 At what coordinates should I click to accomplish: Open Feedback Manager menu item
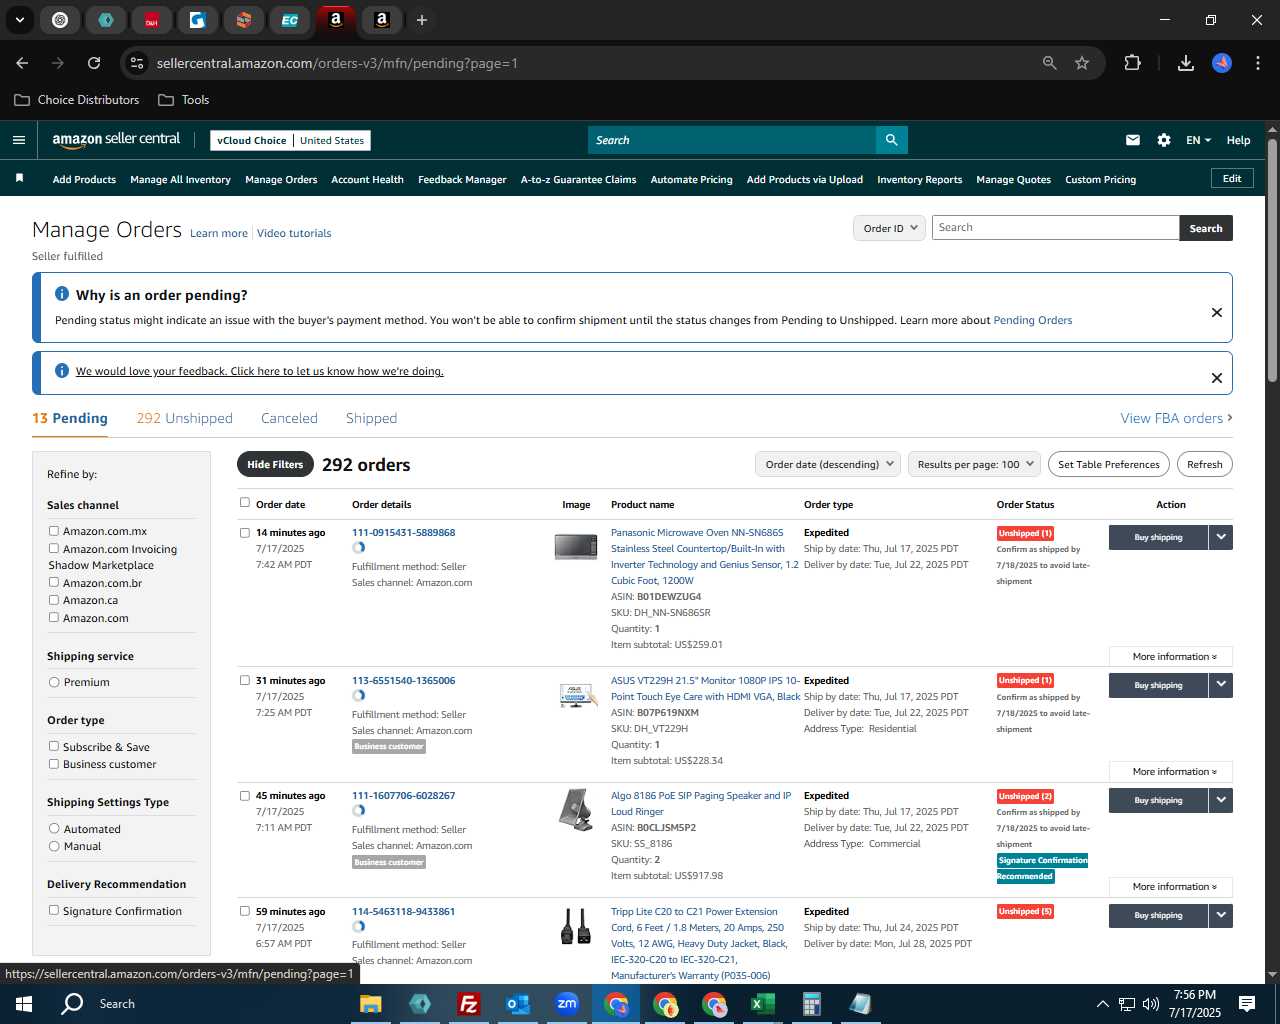tap(462, 180)
